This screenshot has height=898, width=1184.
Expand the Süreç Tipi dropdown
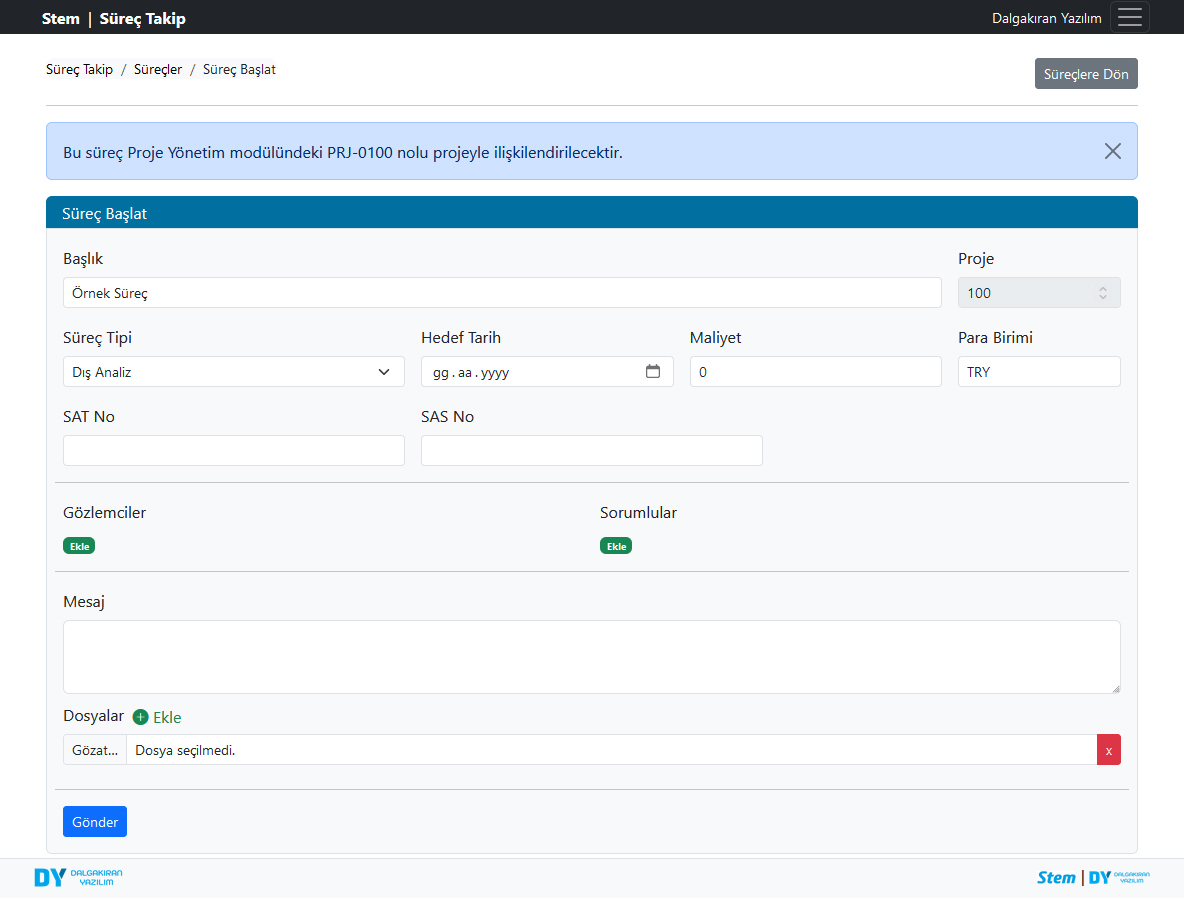[233, 372]
